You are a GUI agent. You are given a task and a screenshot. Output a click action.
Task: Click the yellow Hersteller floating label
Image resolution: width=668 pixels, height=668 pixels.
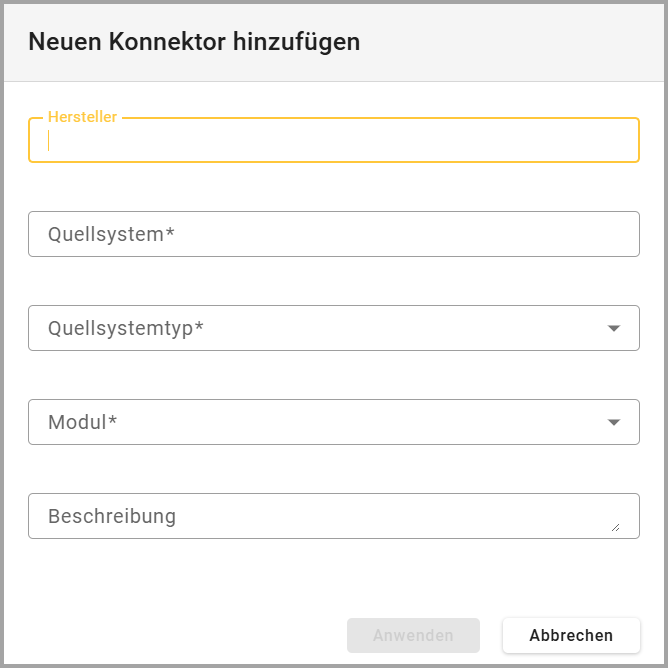click(x=82, y=117)
